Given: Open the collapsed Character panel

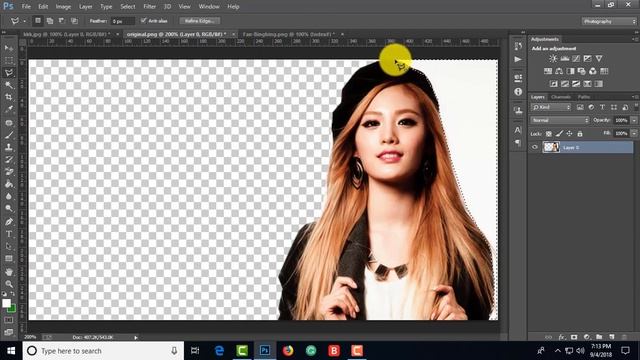Looking at the screenshot, I should pyautogui.click(x=518, y=130).
